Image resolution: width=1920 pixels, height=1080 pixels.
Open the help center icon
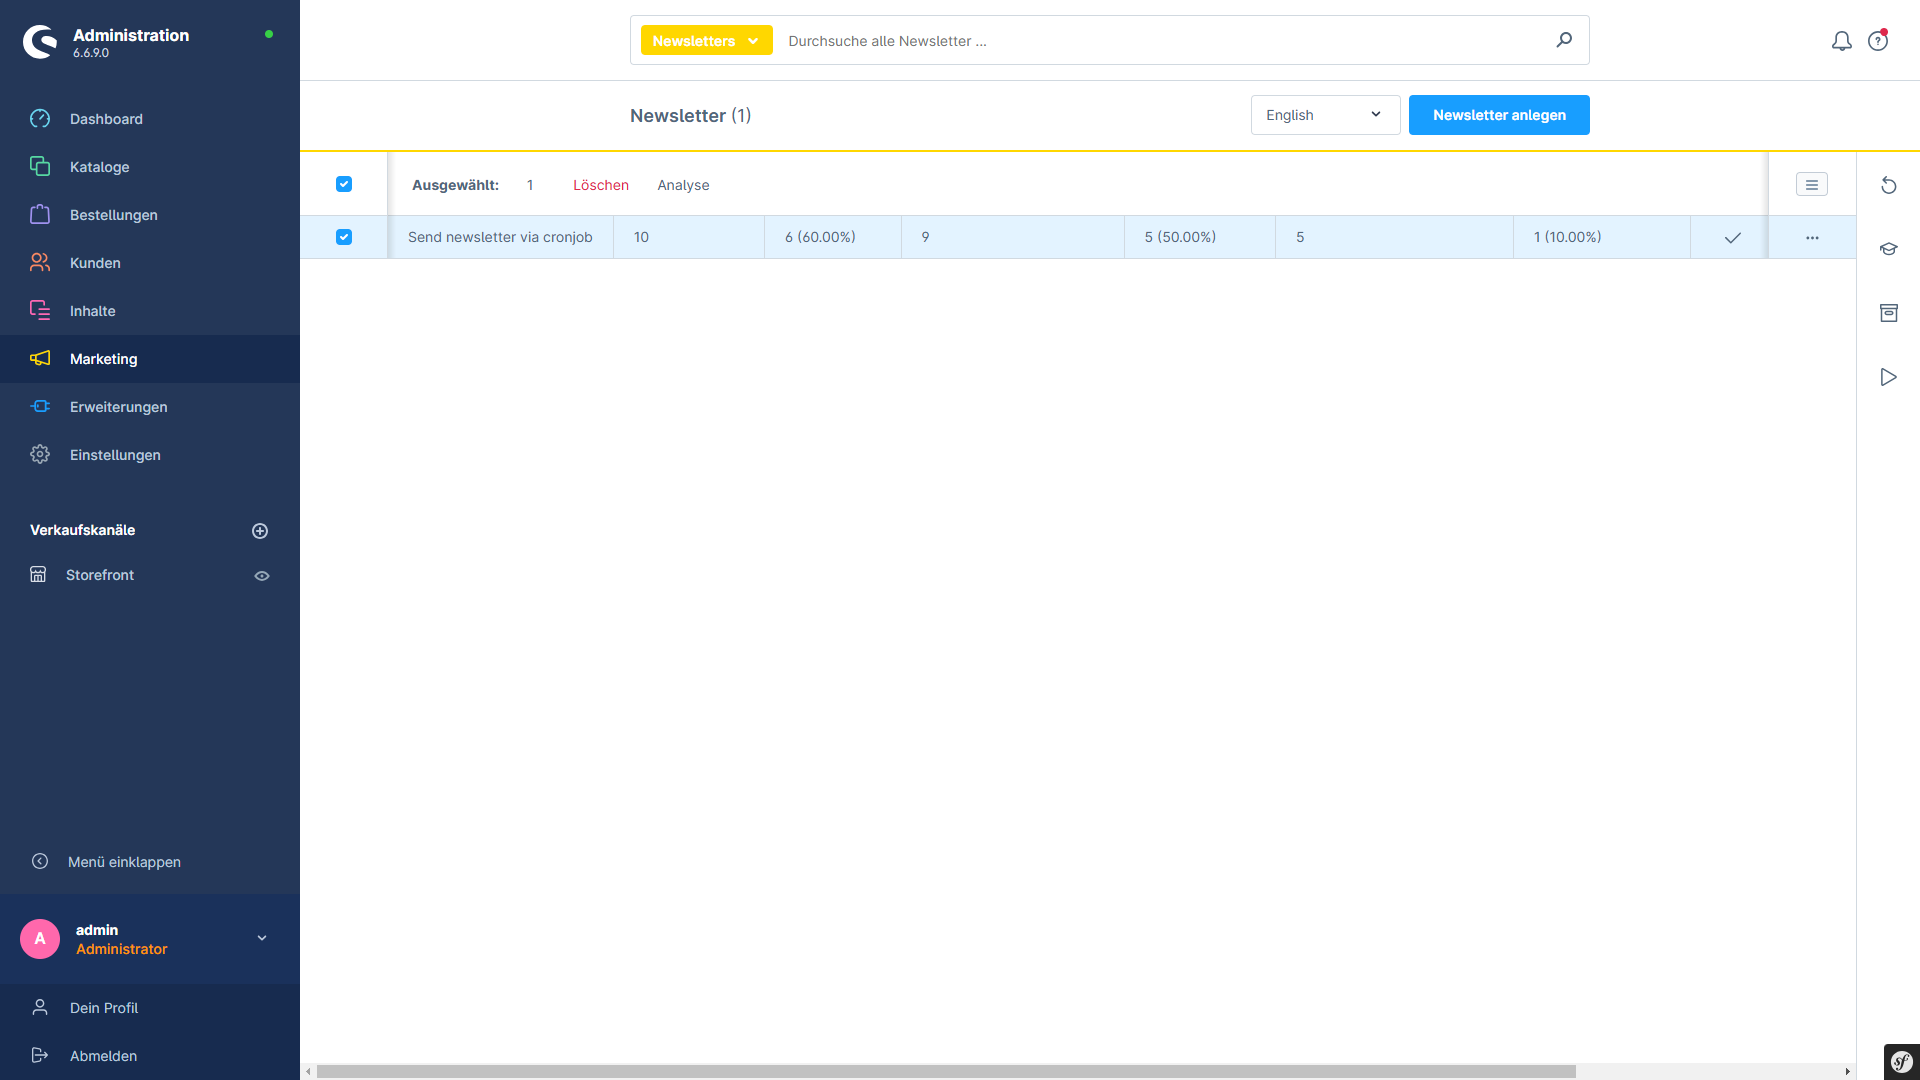(1878, 41)
